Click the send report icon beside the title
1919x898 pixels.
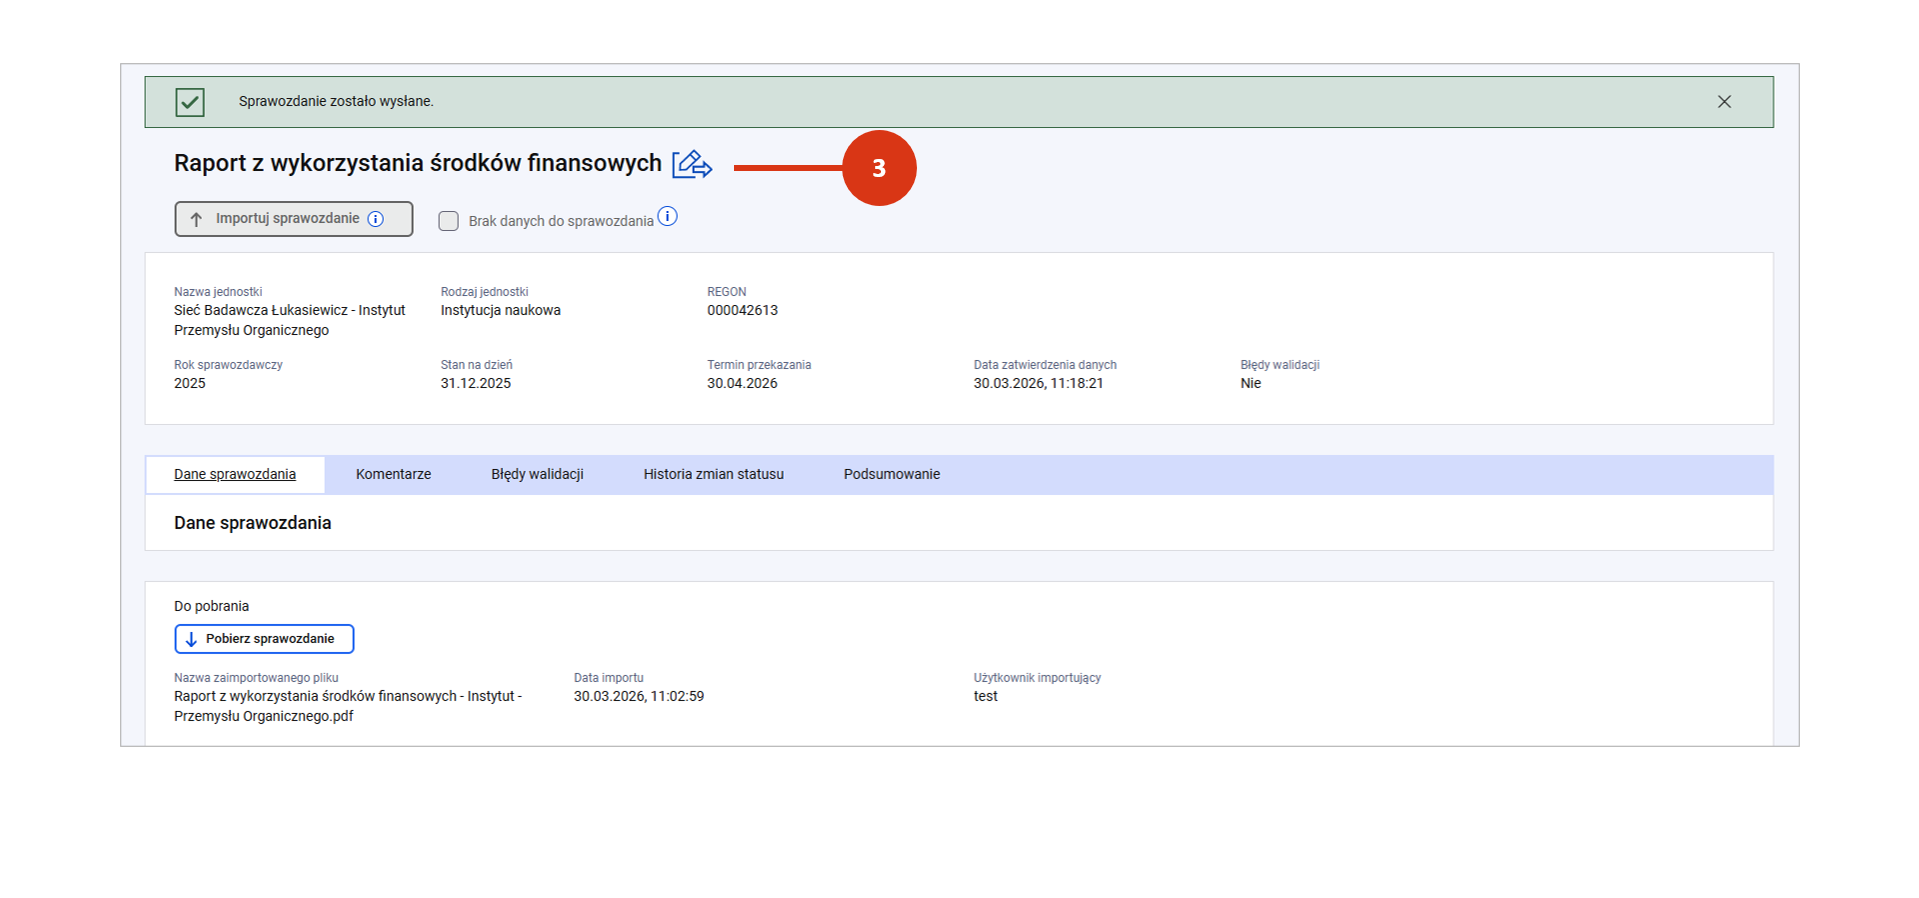click(x=691, y=164)
